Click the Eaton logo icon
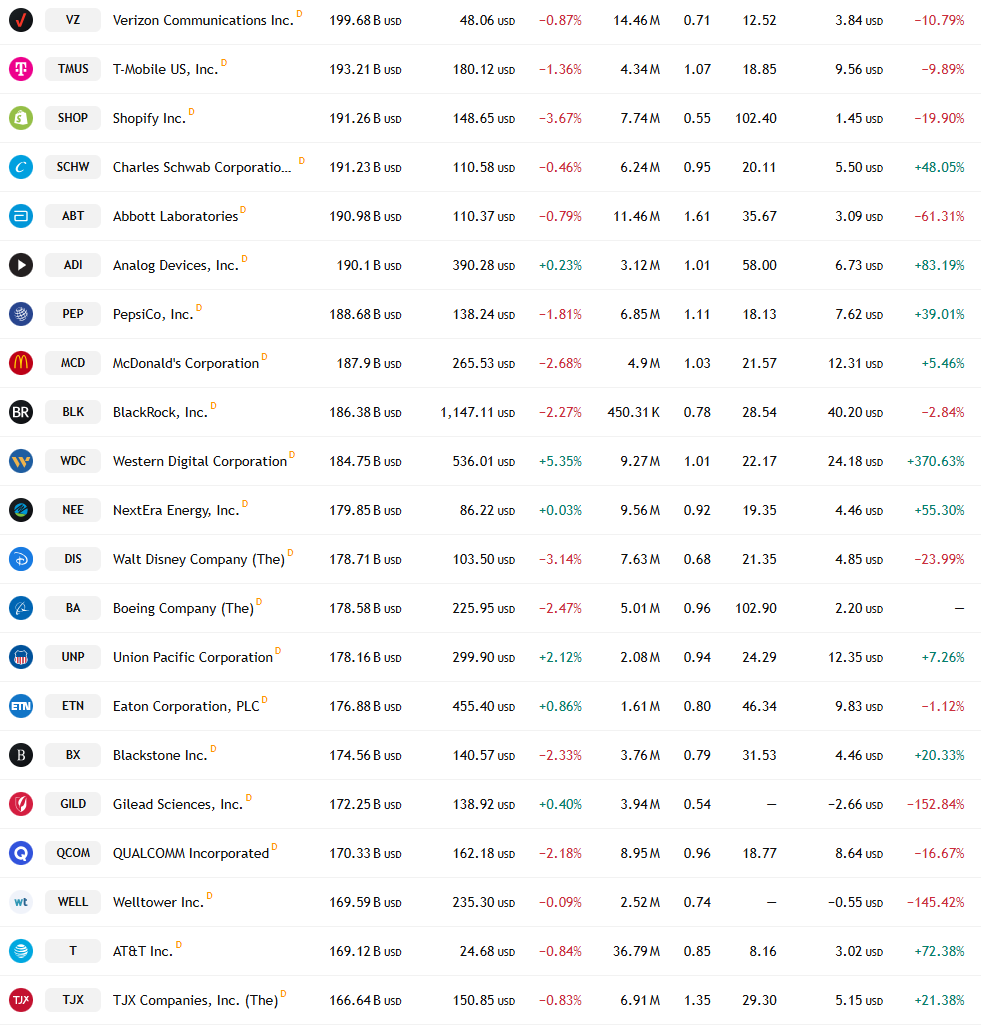 [x=21, y=706]
